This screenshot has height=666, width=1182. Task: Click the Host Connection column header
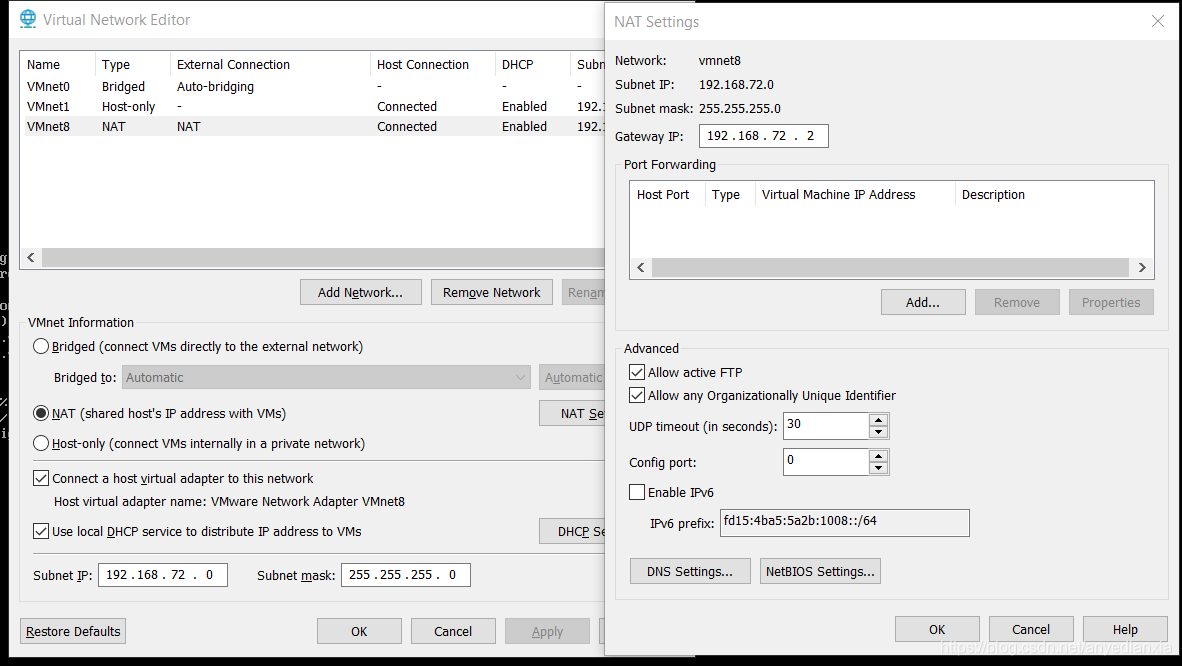point(433,65)
